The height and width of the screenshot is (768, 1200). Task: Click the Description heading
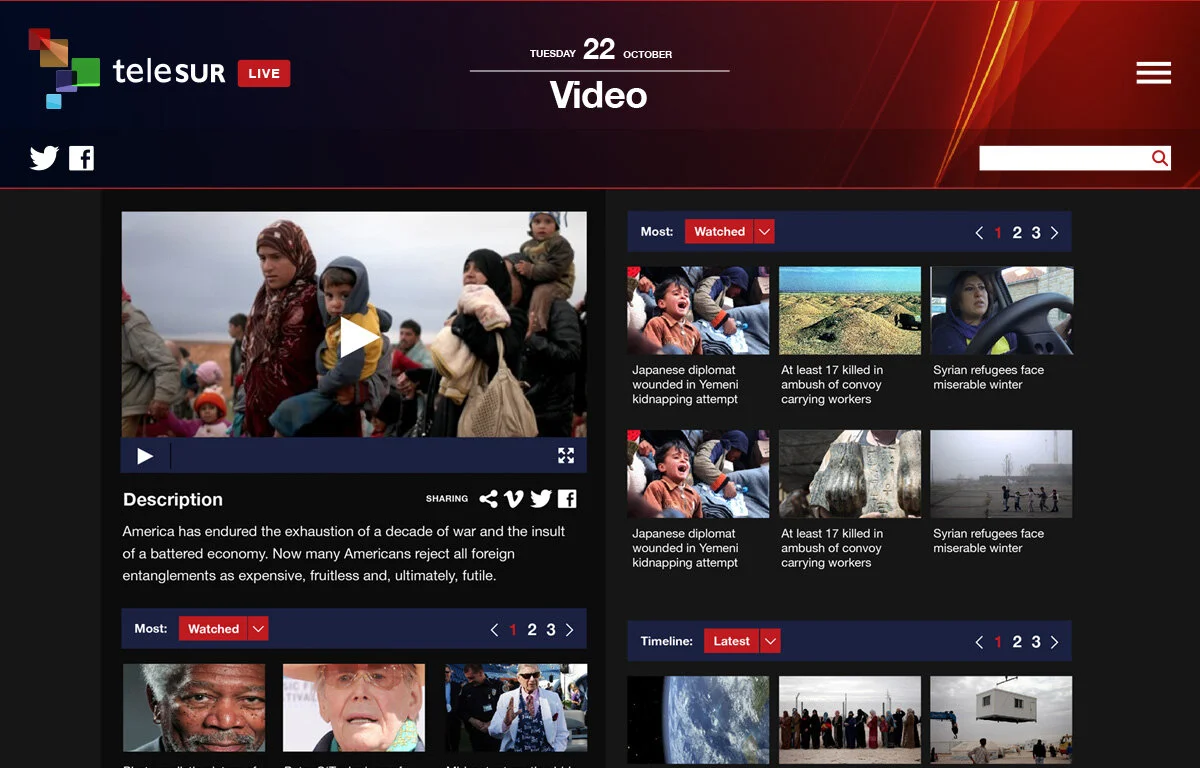(x=173, y=500)
